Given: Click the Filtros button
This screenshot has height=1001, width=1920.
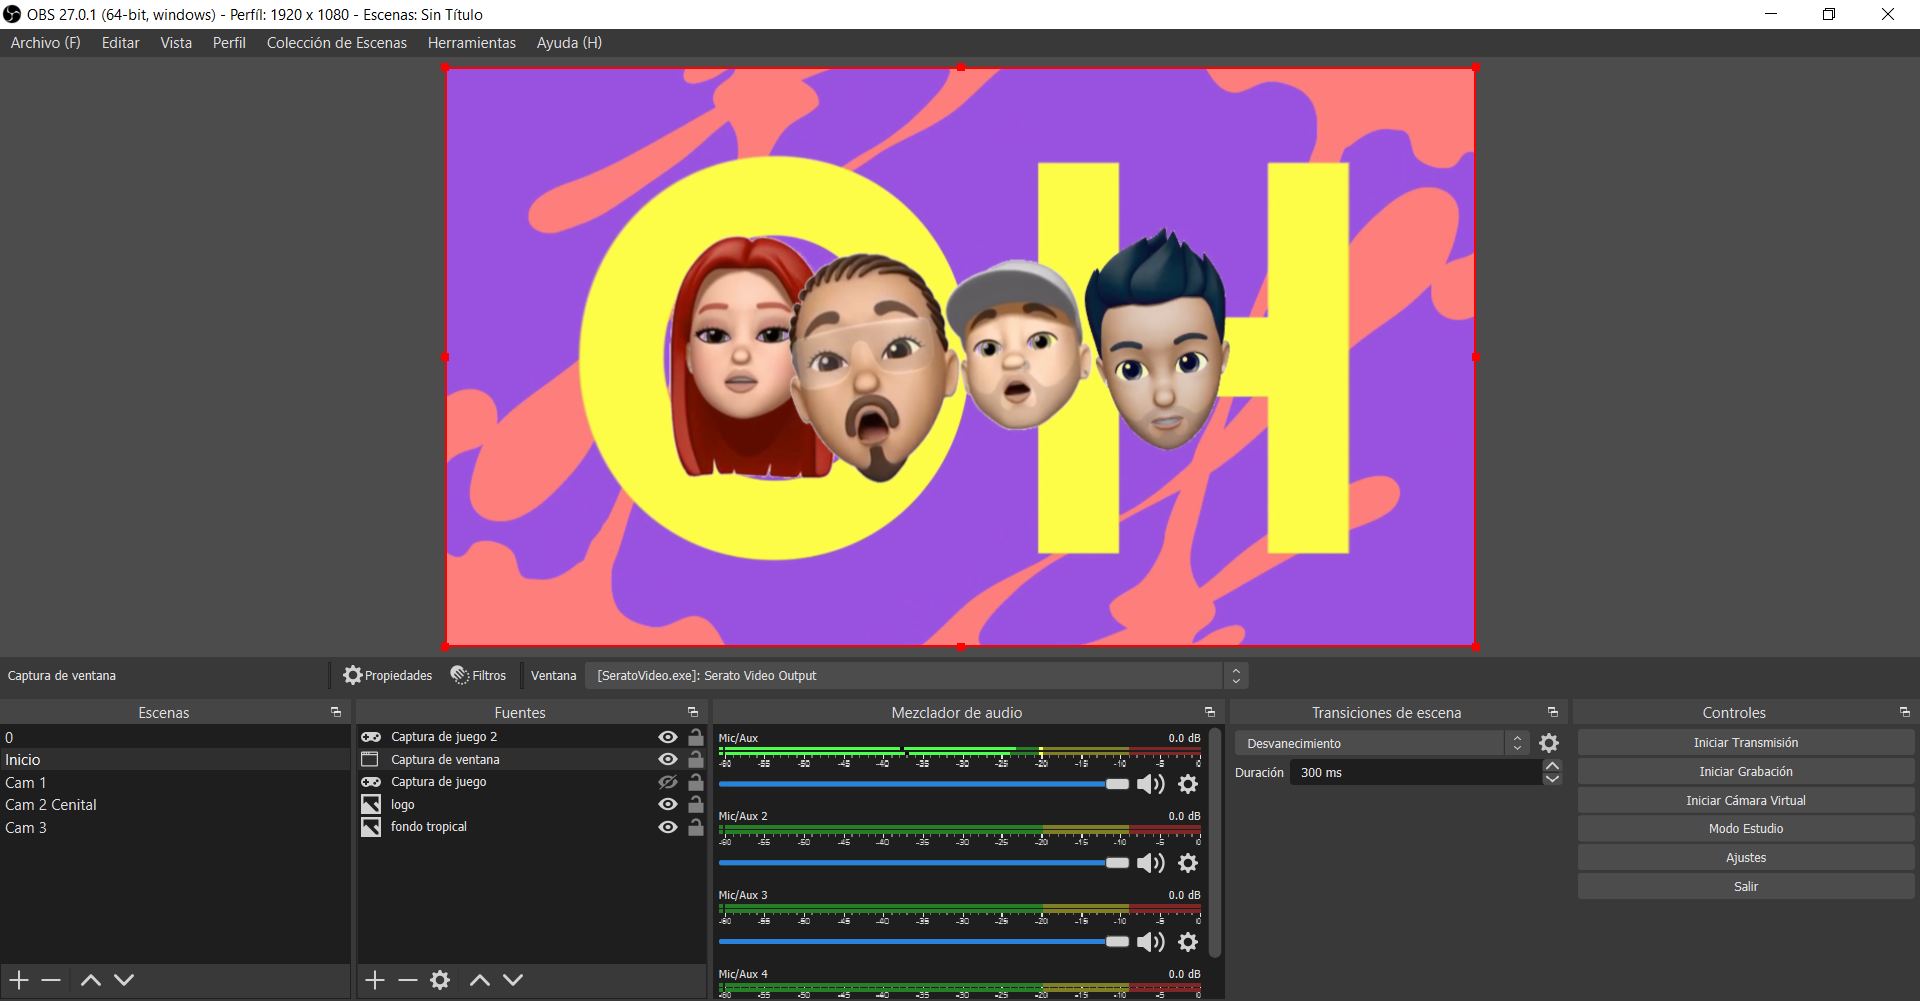Looking at the screenshot, I should pos(479,676).
